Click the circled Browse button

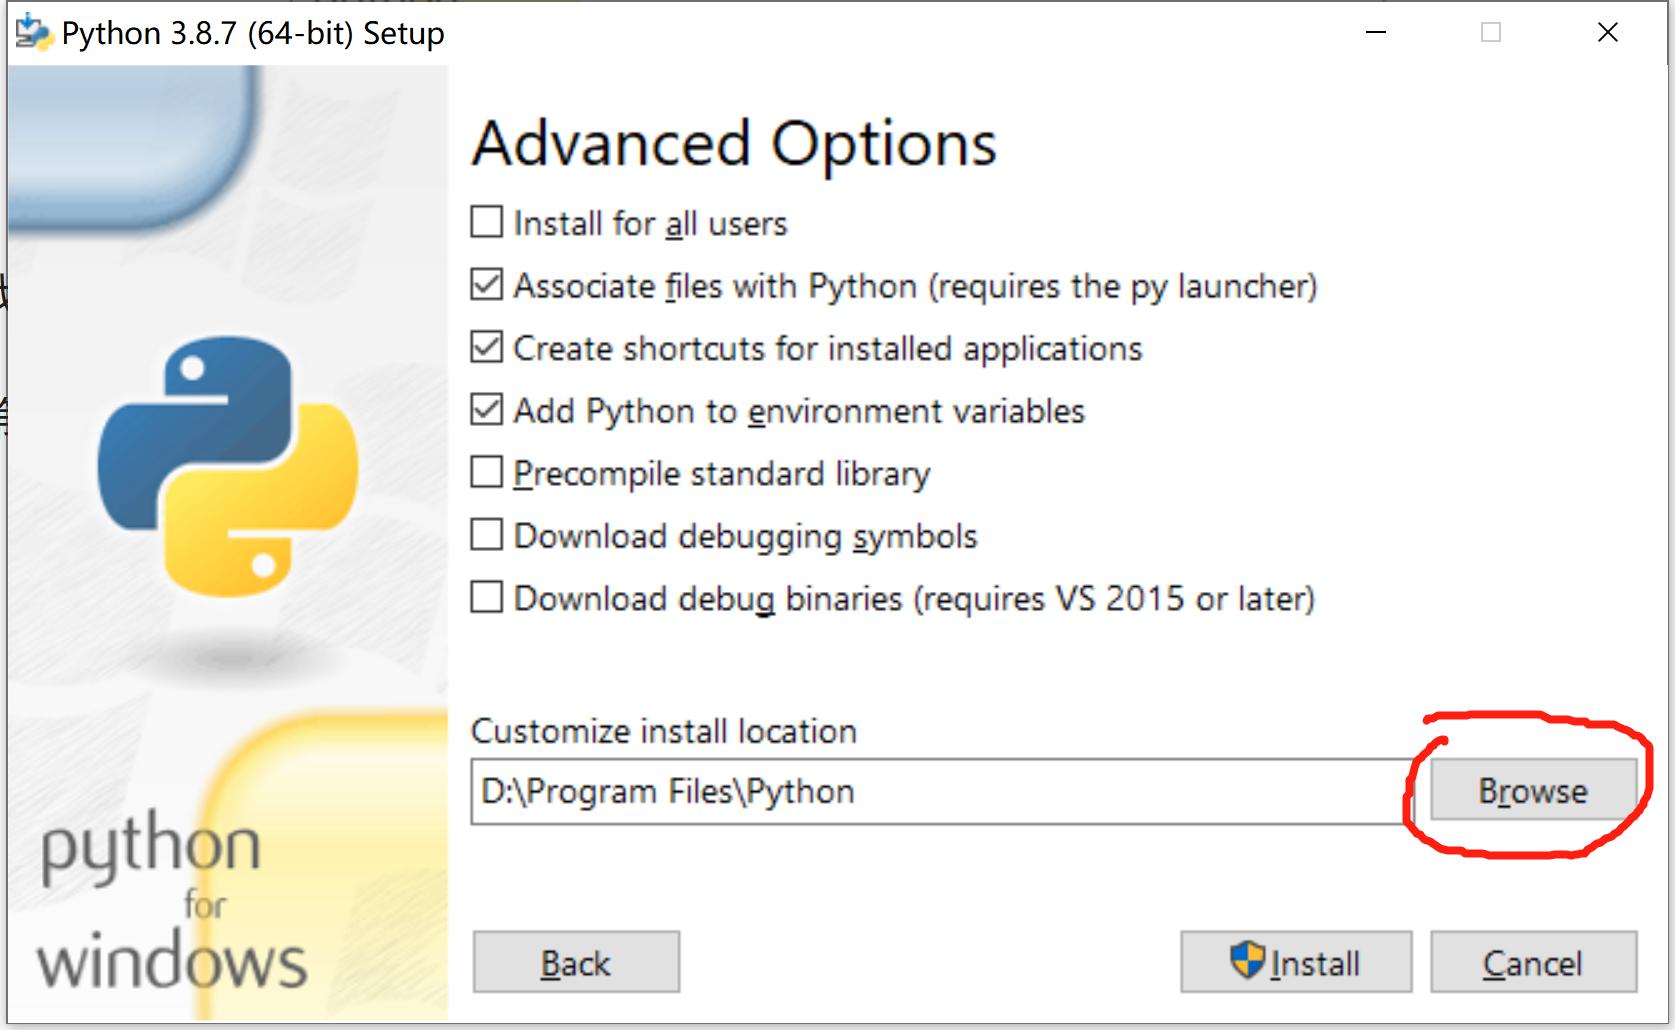click(1533, 791)
